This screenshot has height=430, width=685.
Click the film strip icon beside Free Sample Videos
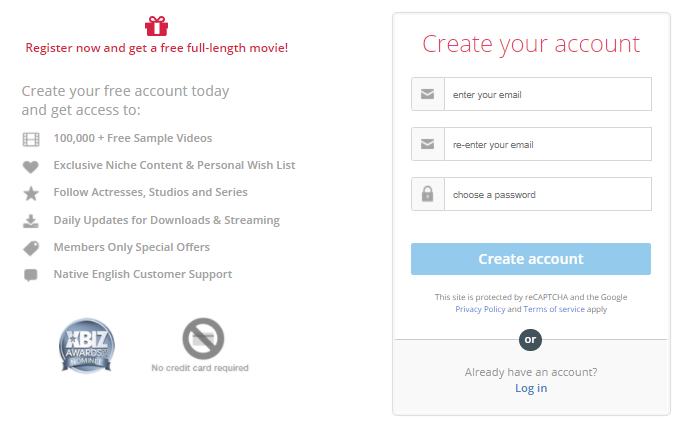[31, 139]
